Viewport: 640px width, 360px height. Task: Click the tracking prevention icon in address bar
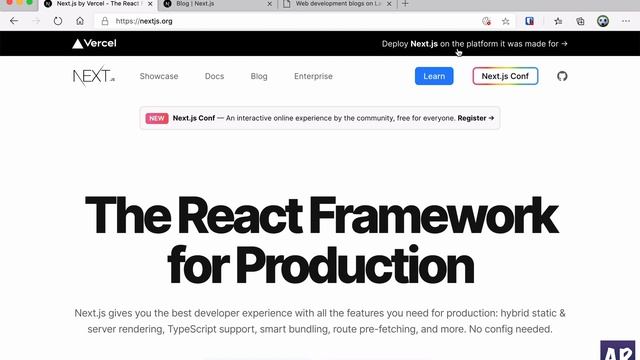pyautogui.click(x=486, y=21)
